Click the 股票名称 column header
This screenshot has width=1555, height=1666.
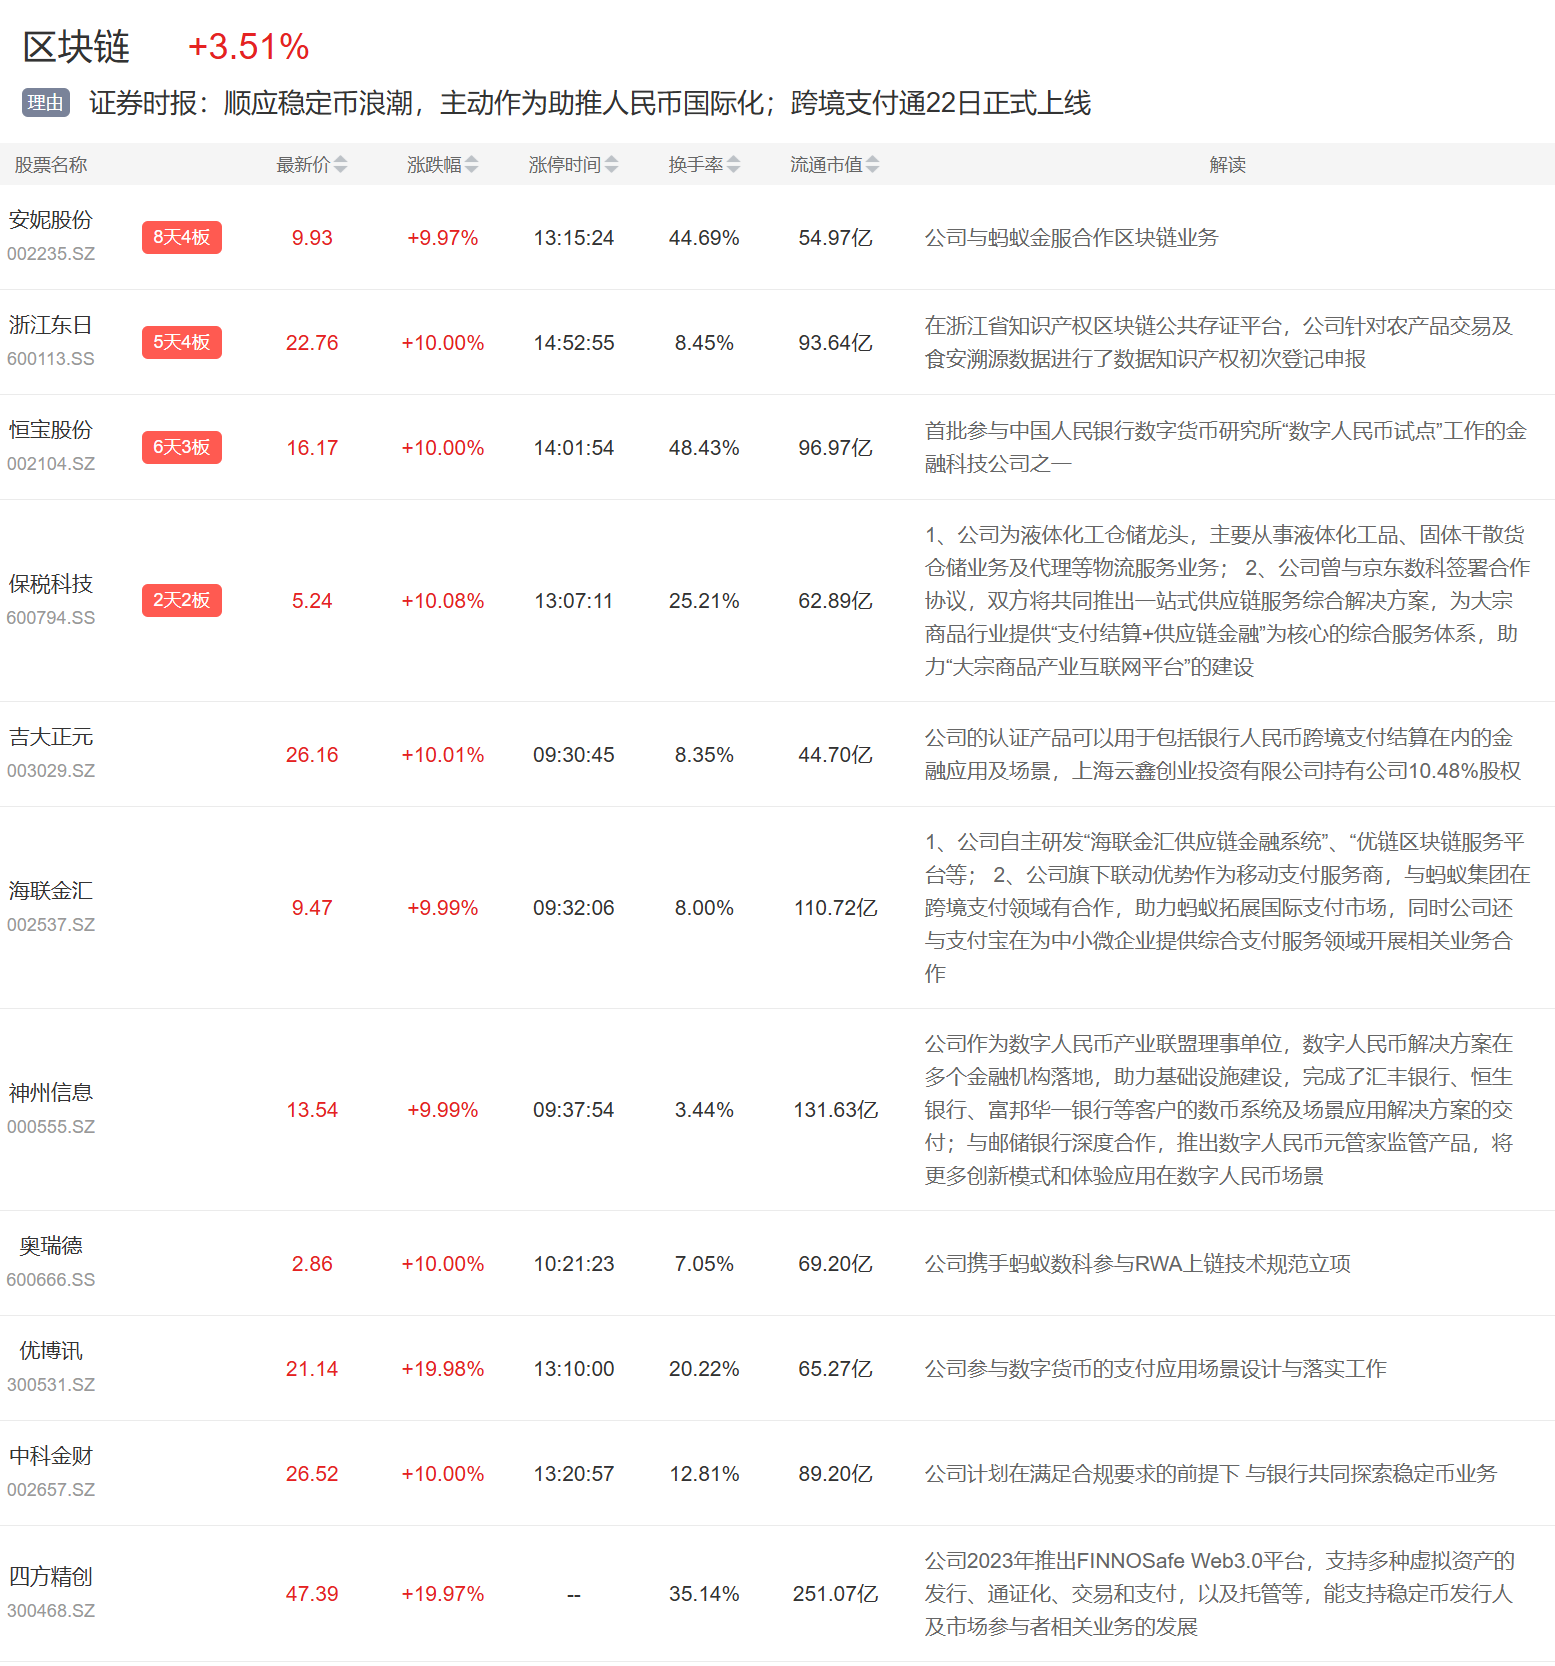pos(51,165)
